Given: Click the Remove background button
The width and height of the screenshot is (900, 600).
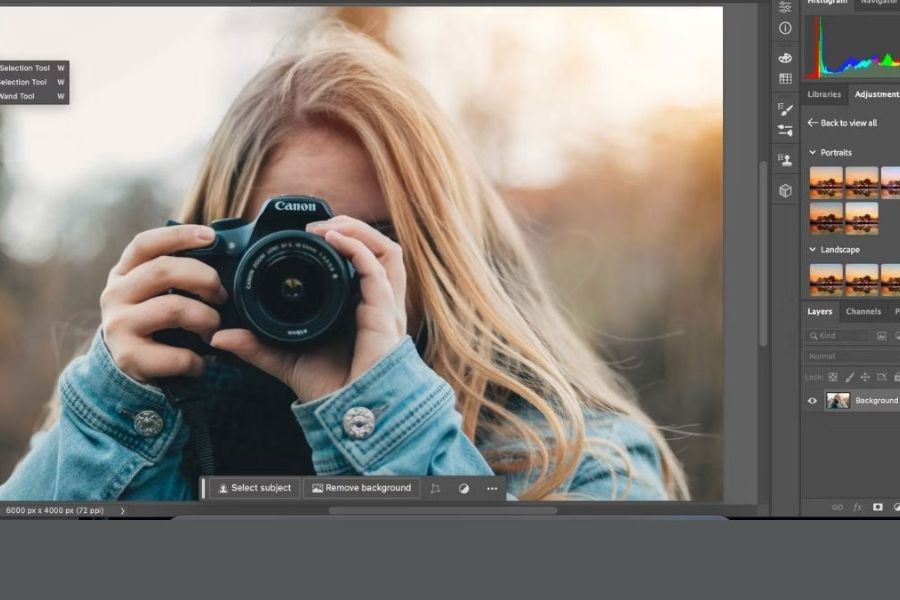Looking at the screenshot, I should tap(361, 488).
